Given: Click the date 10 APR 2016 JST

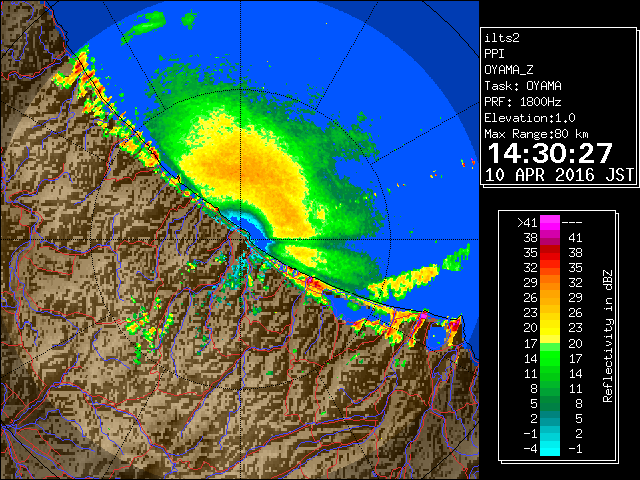Looking at the screenshot, I should [560, 175].
